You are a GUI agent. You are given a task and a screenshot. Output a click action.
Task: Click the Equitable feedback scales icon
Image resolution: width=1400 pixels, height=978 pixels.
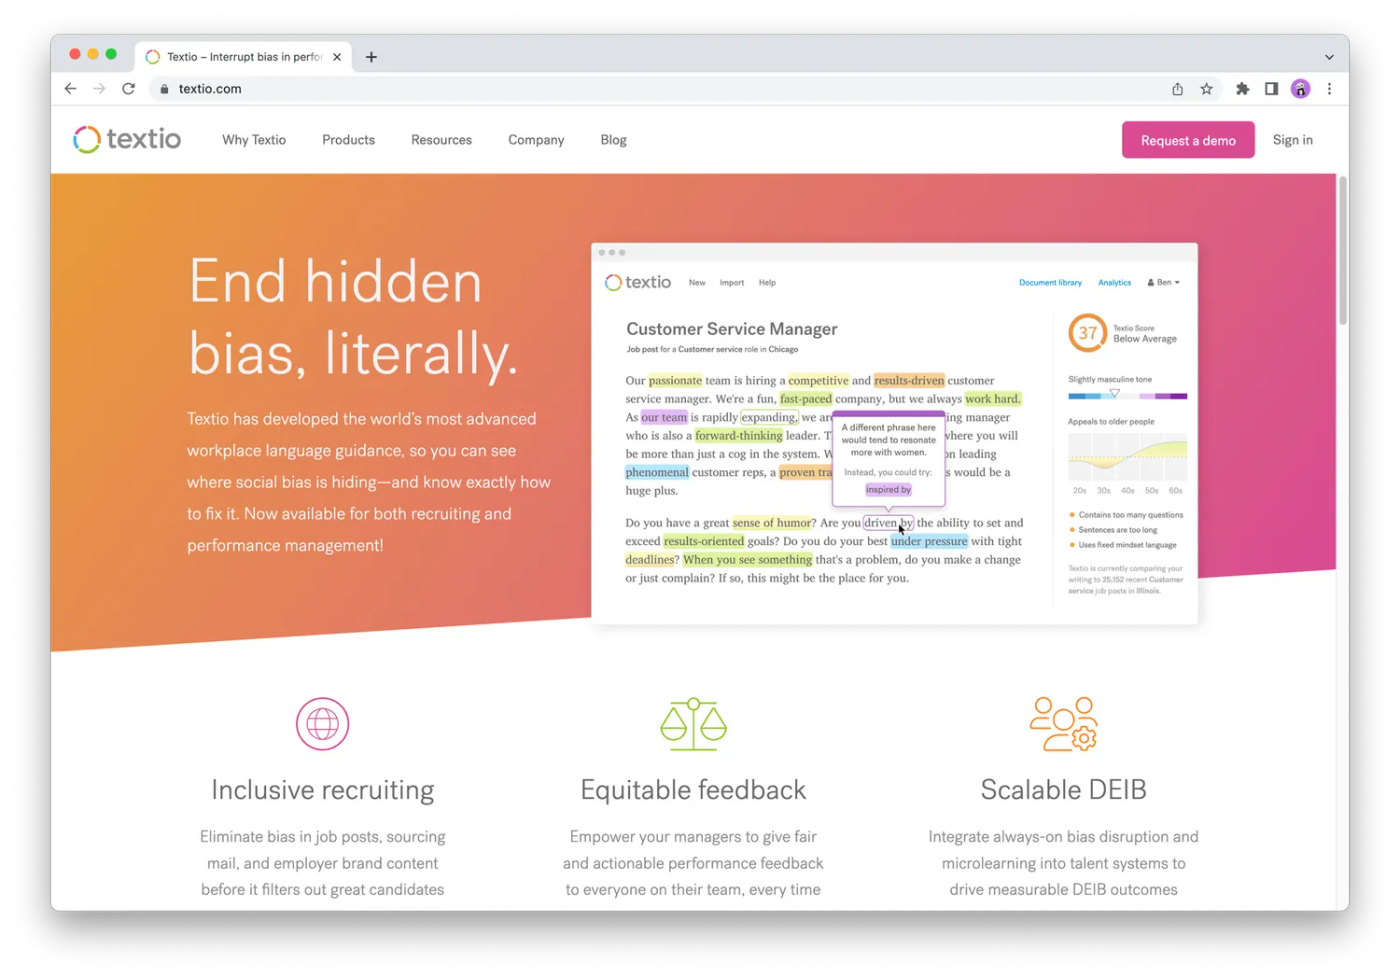click(693, 724)
